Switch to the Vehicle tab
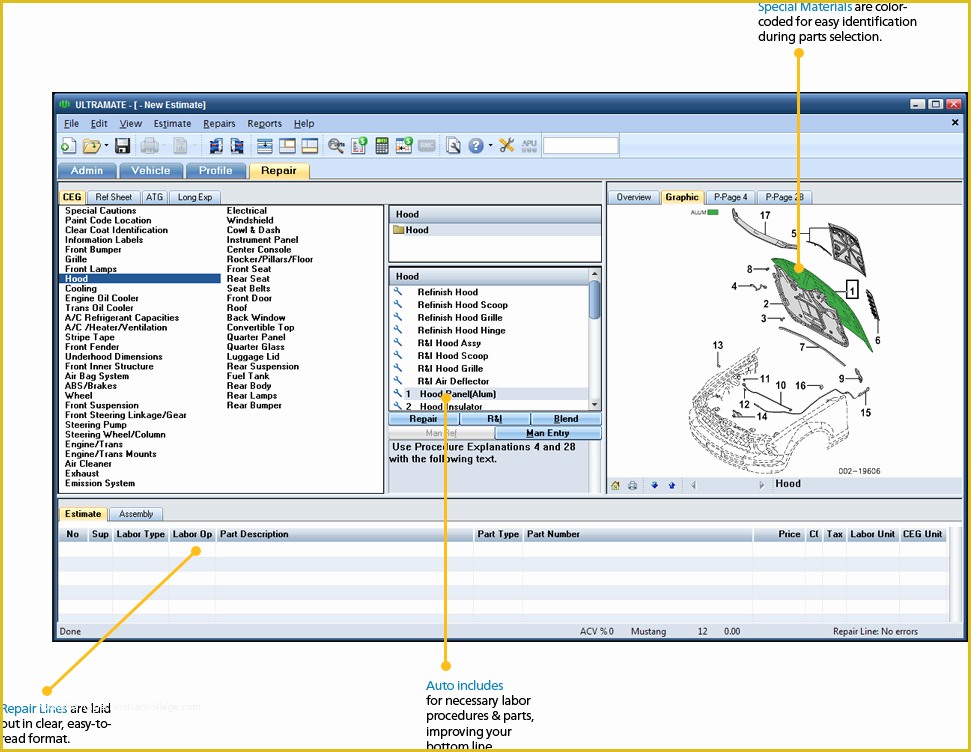 pyautogui.click(x=150, y=170)
